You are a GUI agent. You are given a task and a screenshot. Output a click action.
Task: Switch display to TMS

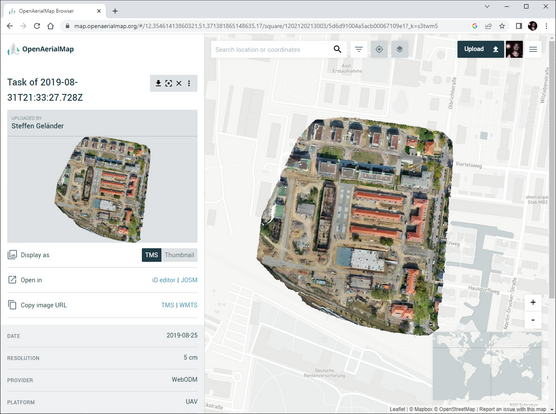(x=151, y=255)
